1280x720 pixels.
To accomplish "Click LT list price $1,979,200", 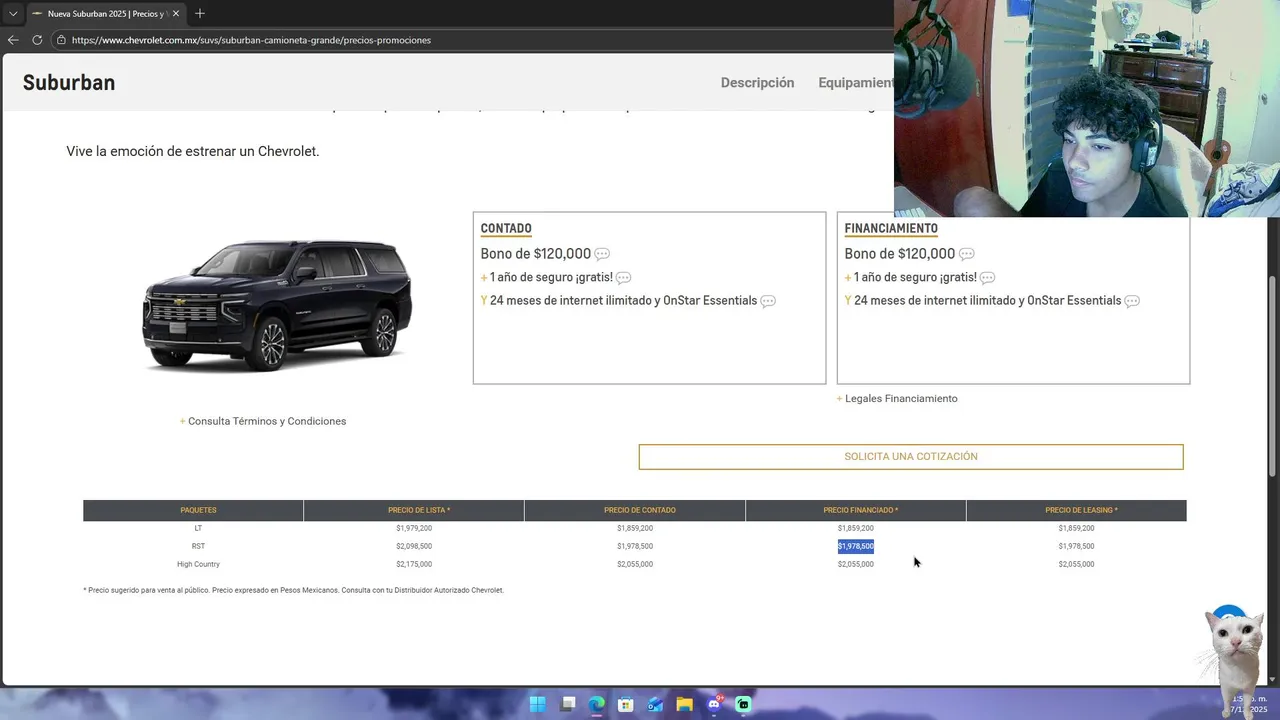I will click(414, 528).
